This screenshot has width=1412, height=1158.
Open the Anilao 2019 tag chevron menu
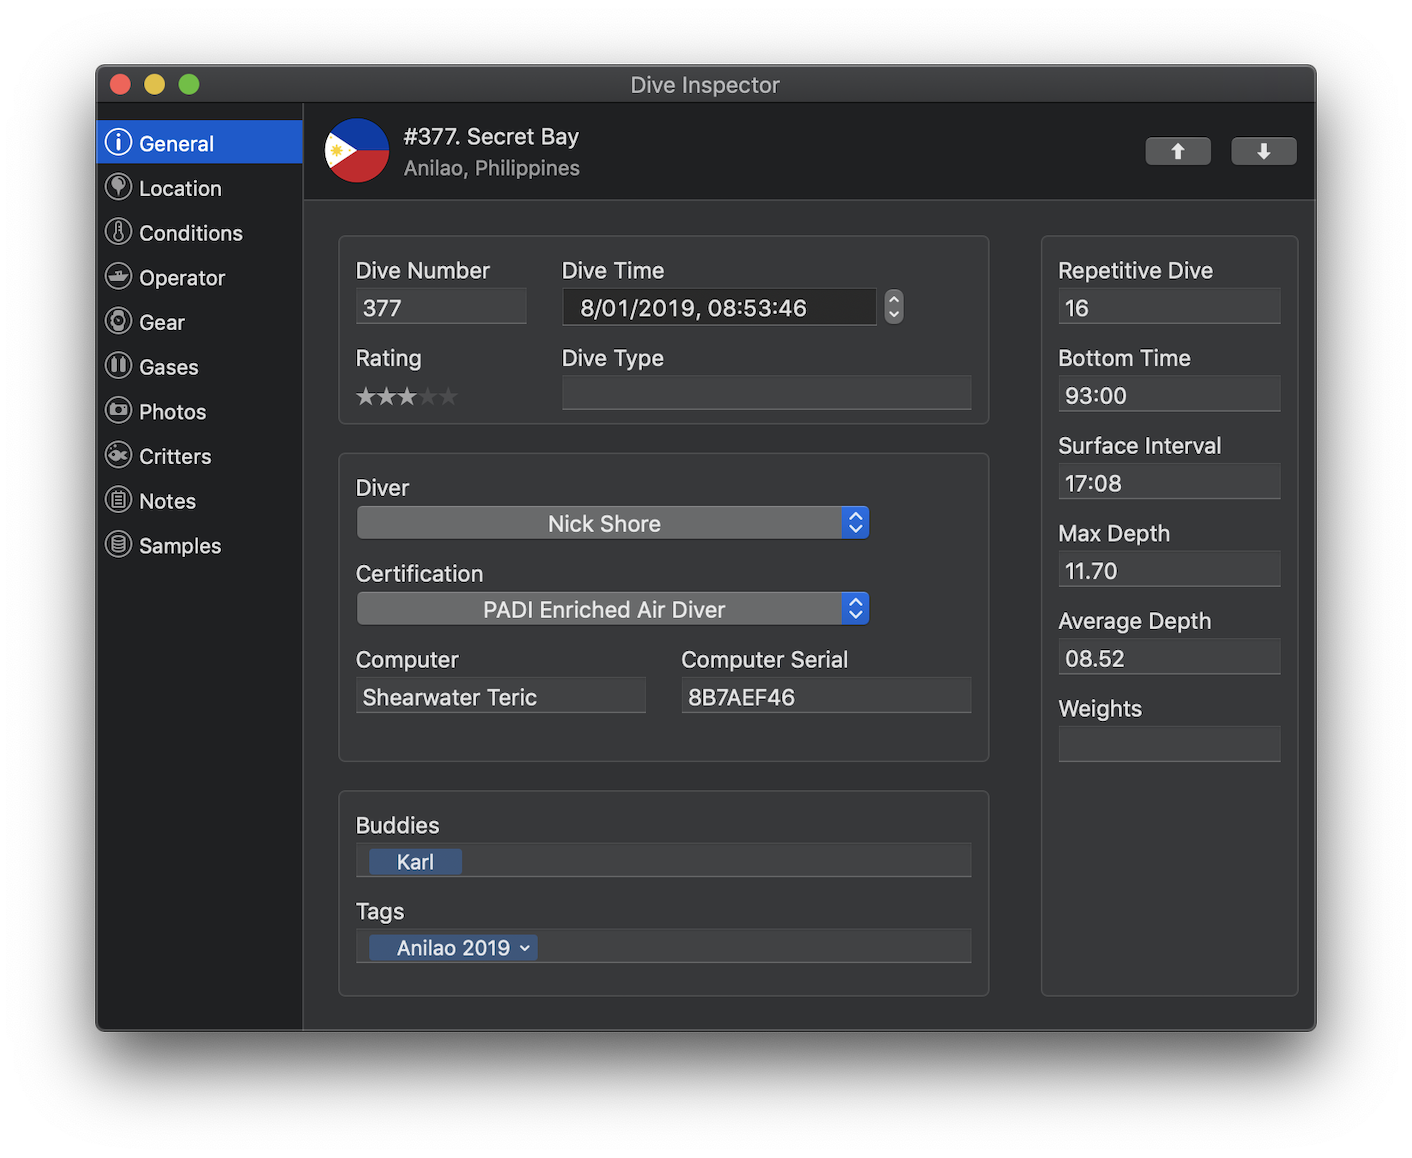tap(525, 948)
